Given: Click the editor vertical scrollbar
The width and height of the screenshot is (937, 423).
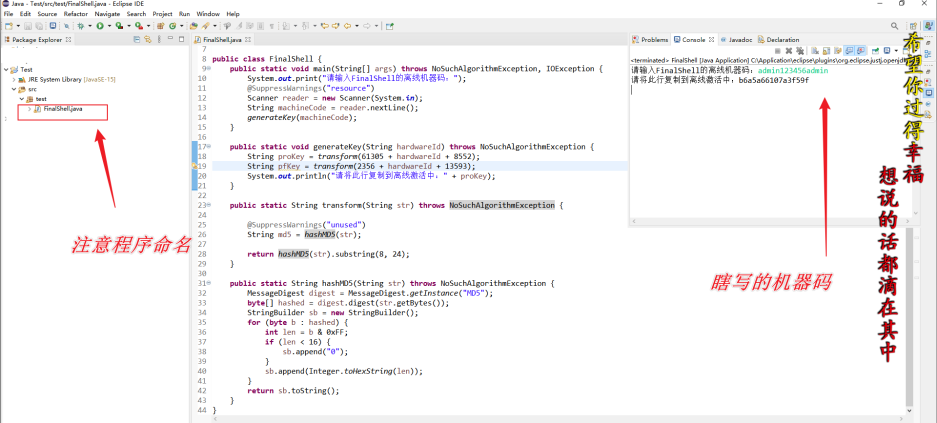Looking at the screenshot, I should (x=910, y=317).
